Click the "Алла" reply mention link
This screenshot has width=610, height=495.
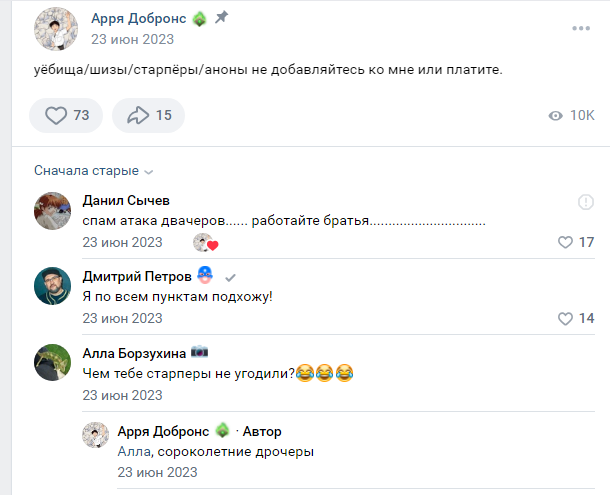(x=134, y=451)
